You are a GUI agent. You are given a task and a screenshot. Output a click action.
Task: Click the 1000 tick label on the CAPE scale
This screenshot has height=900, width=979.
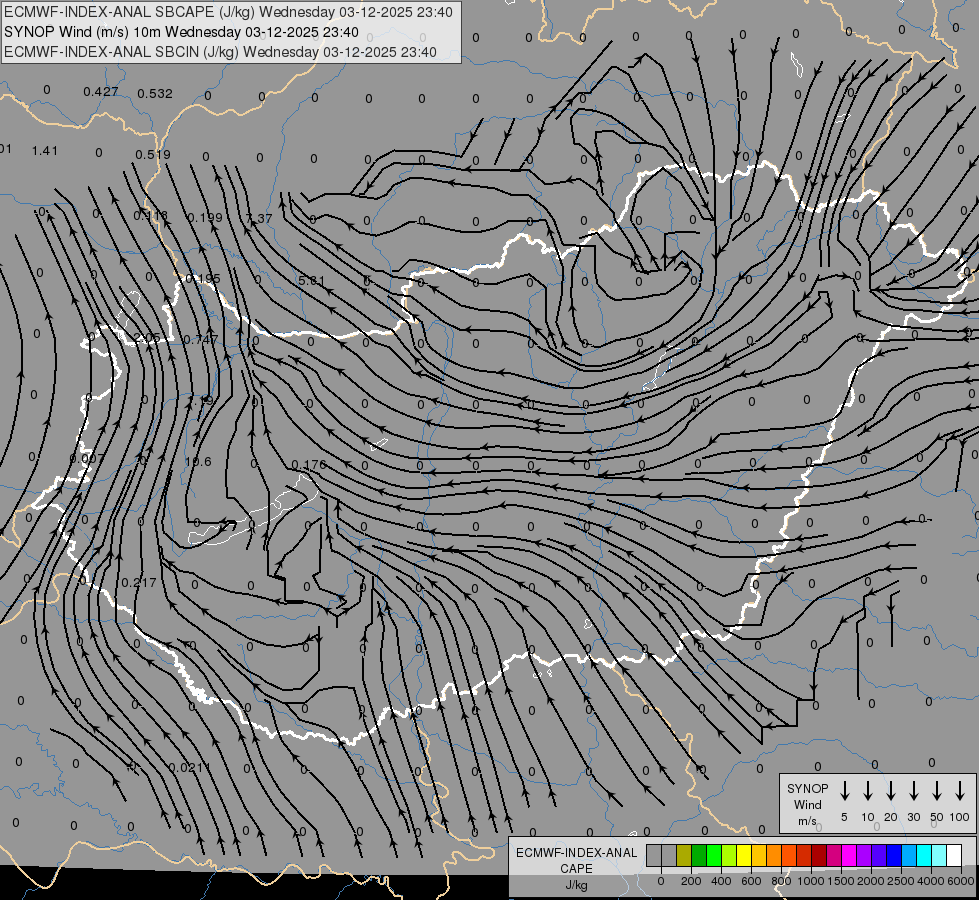811,881
